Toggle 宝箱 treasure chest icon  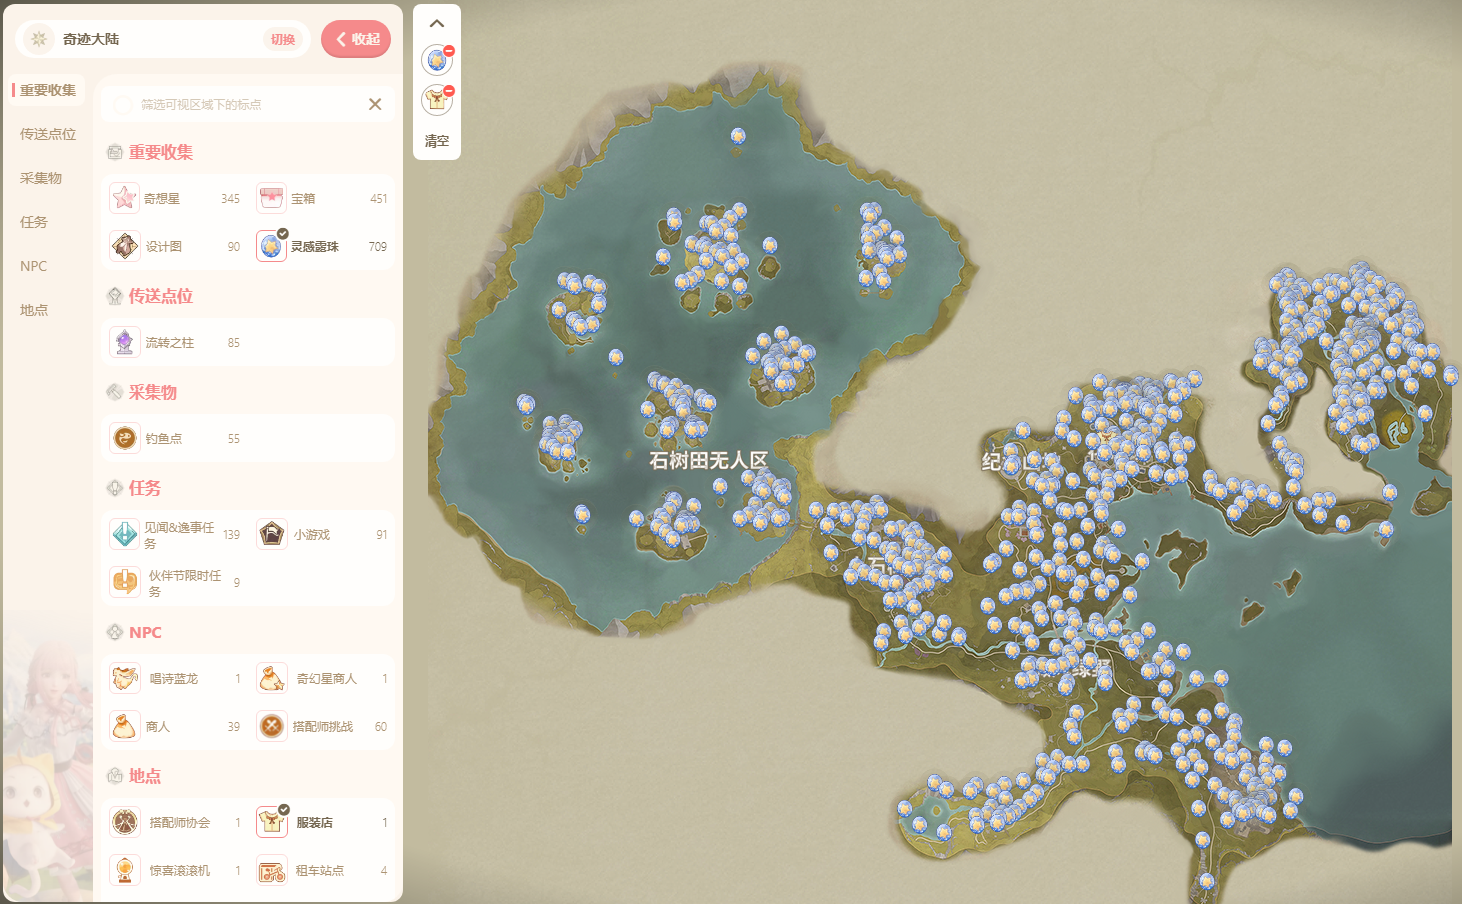[271, 198]
